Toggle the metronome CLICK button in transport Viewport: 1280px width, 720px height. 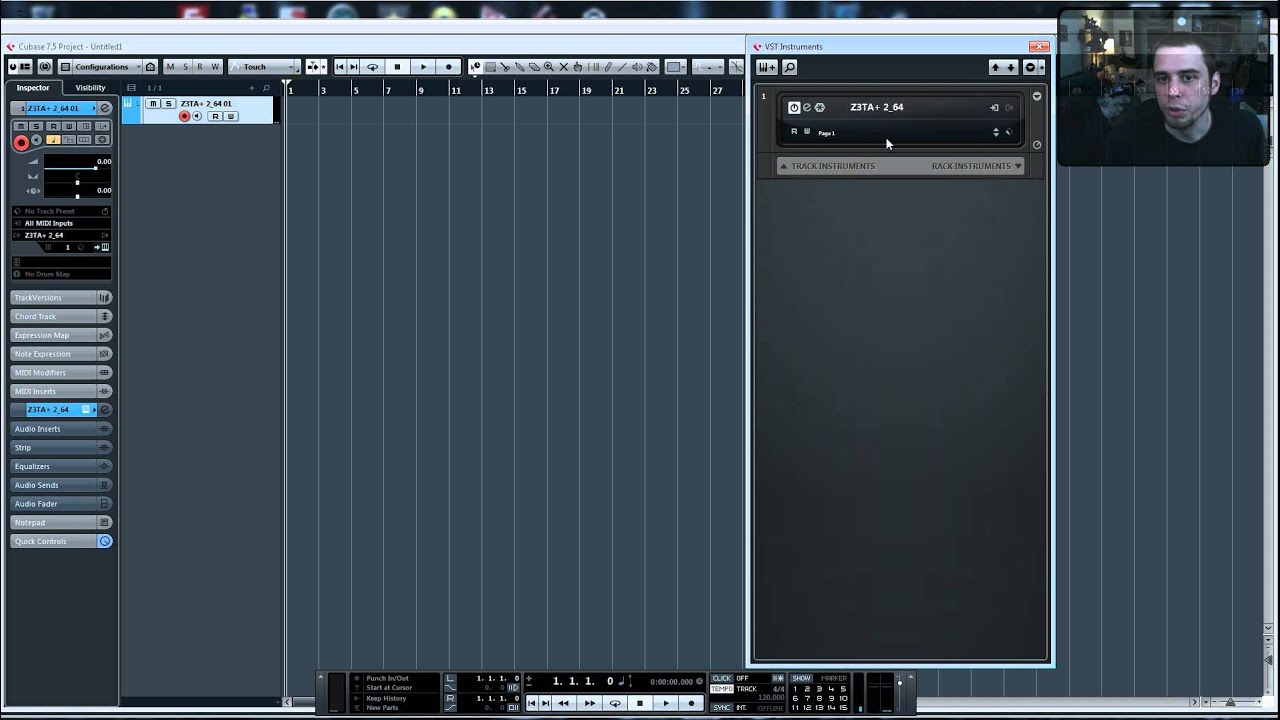(721, 678)
